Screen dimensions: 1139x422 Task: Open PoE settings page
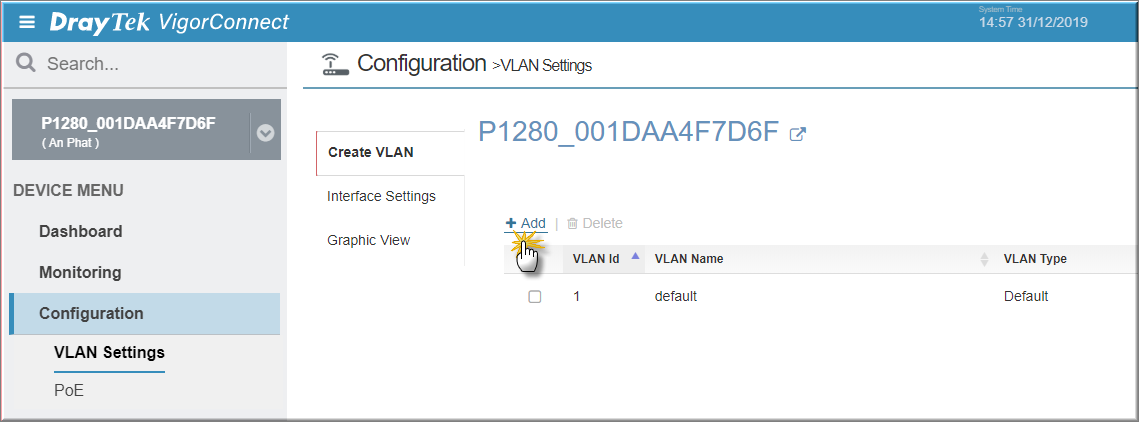[69, 391]
